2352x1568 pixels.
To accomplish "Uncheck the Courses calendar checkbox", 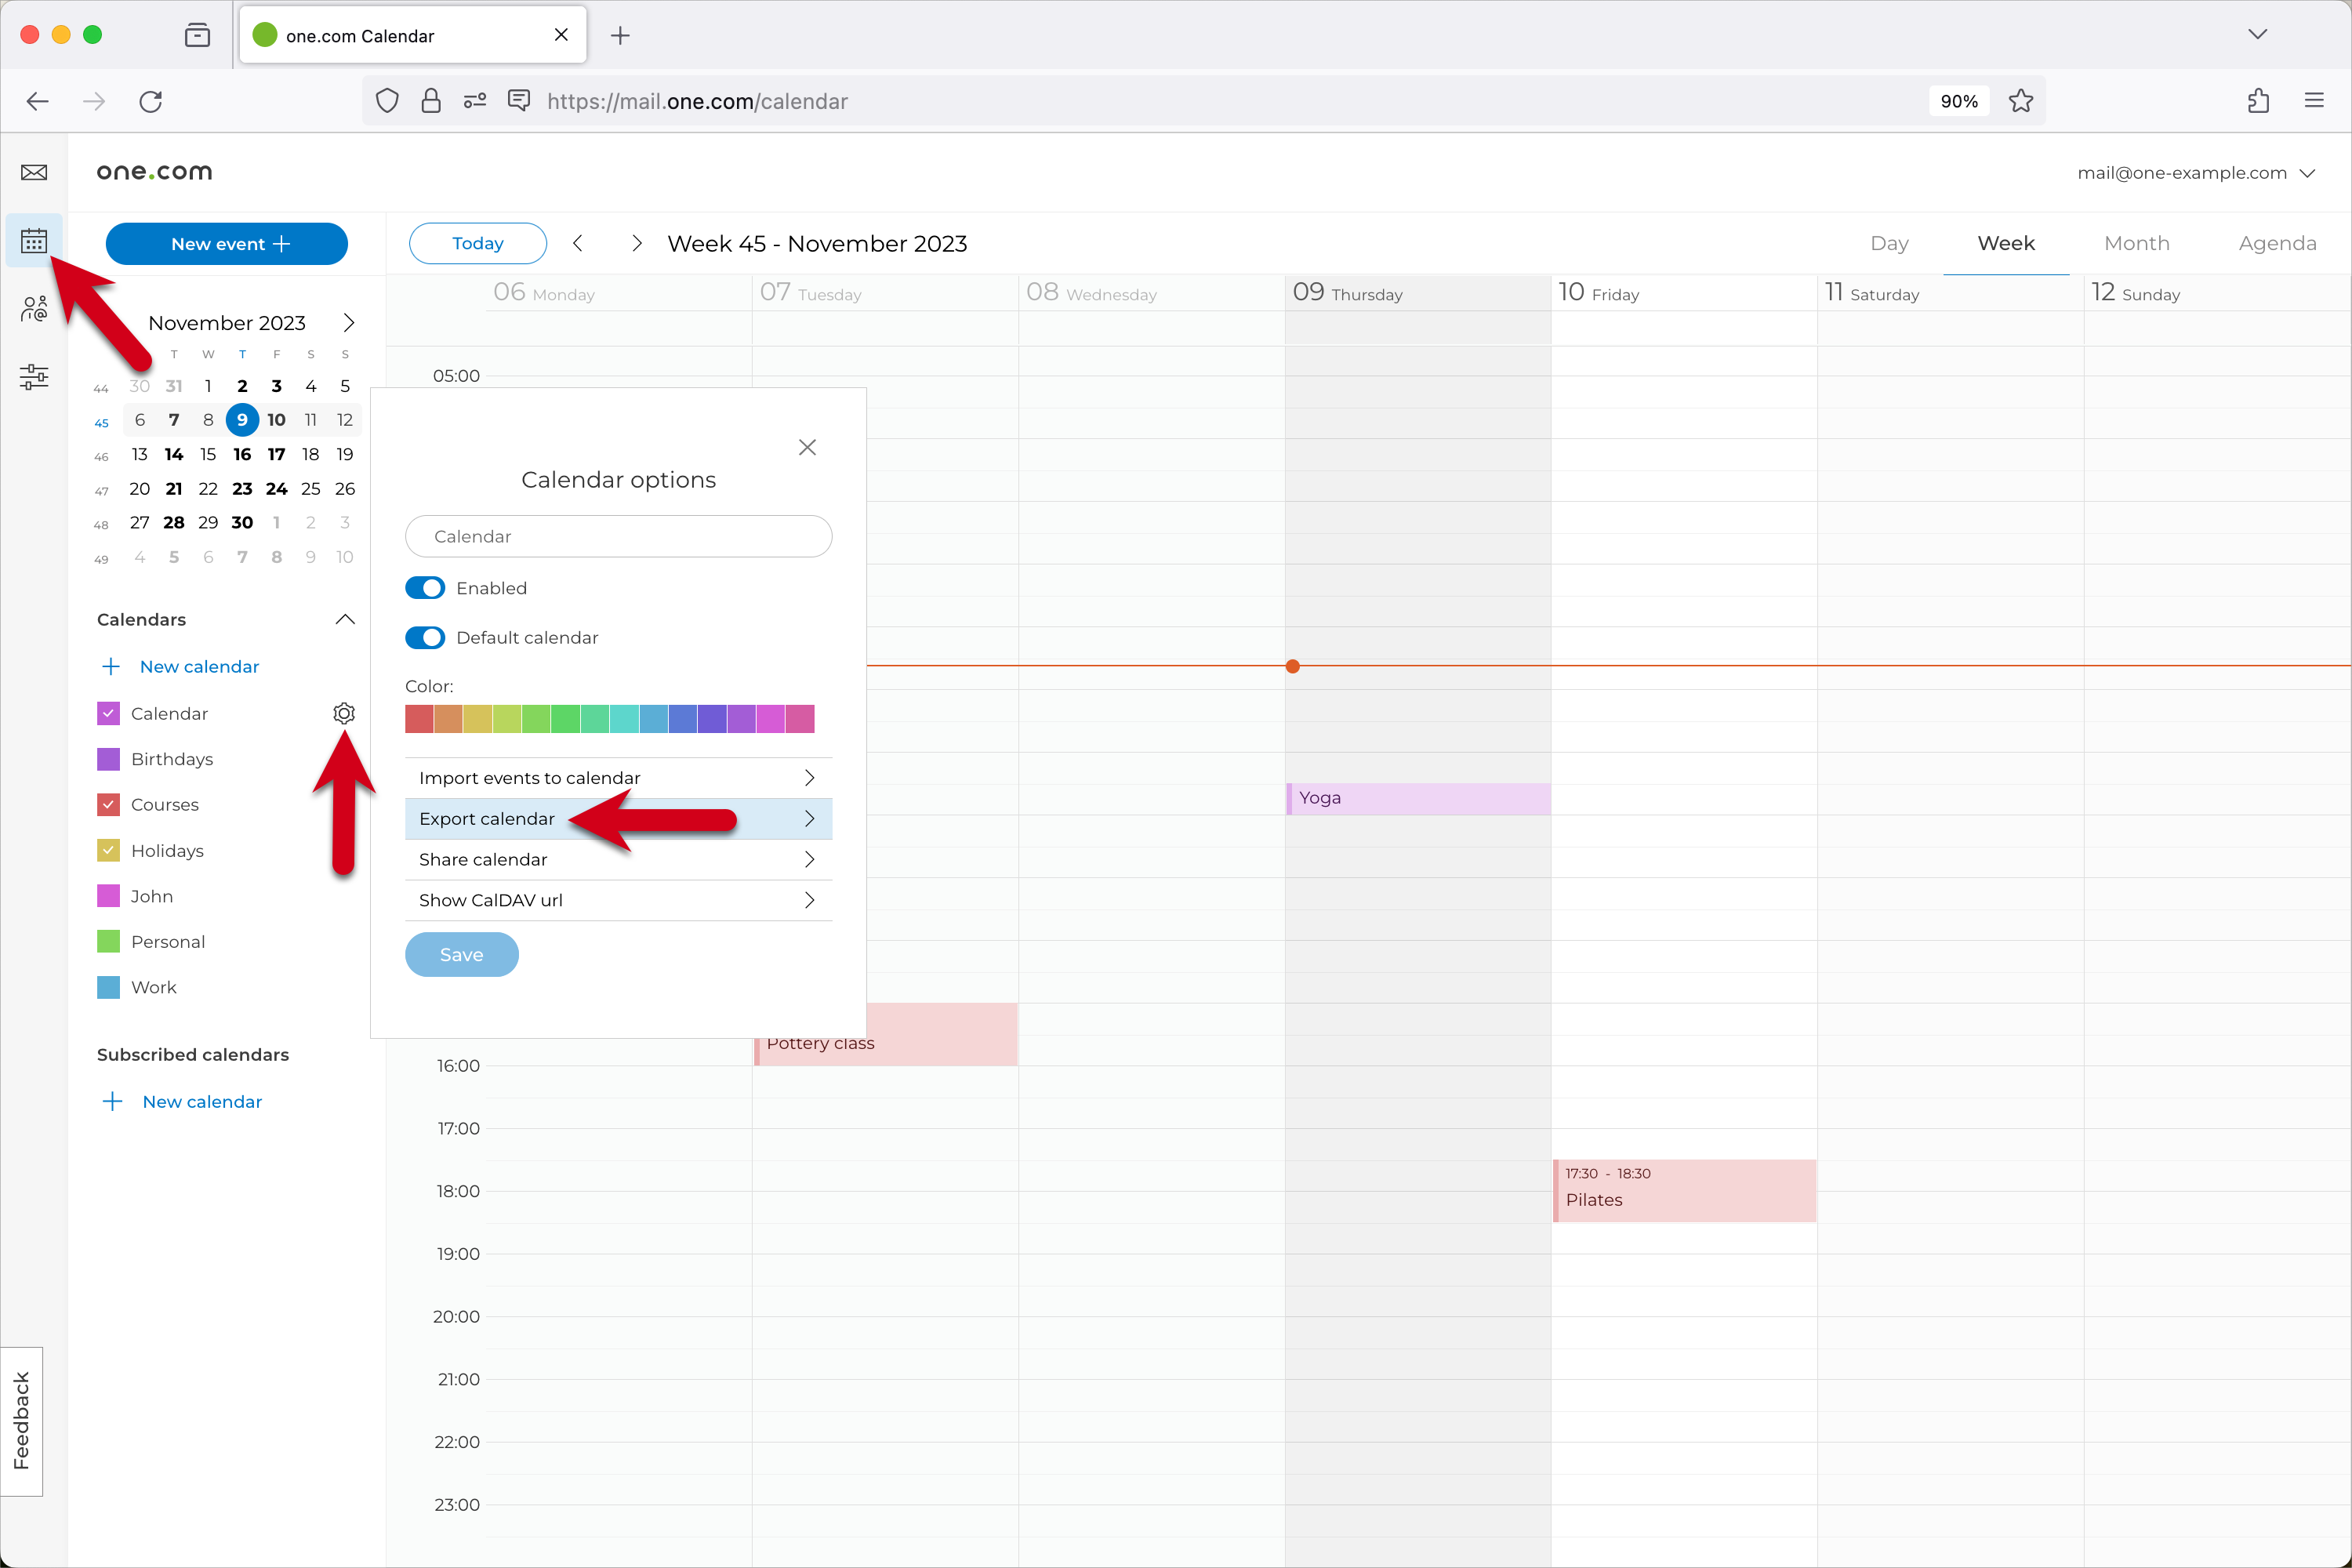I will pos(108,804).
